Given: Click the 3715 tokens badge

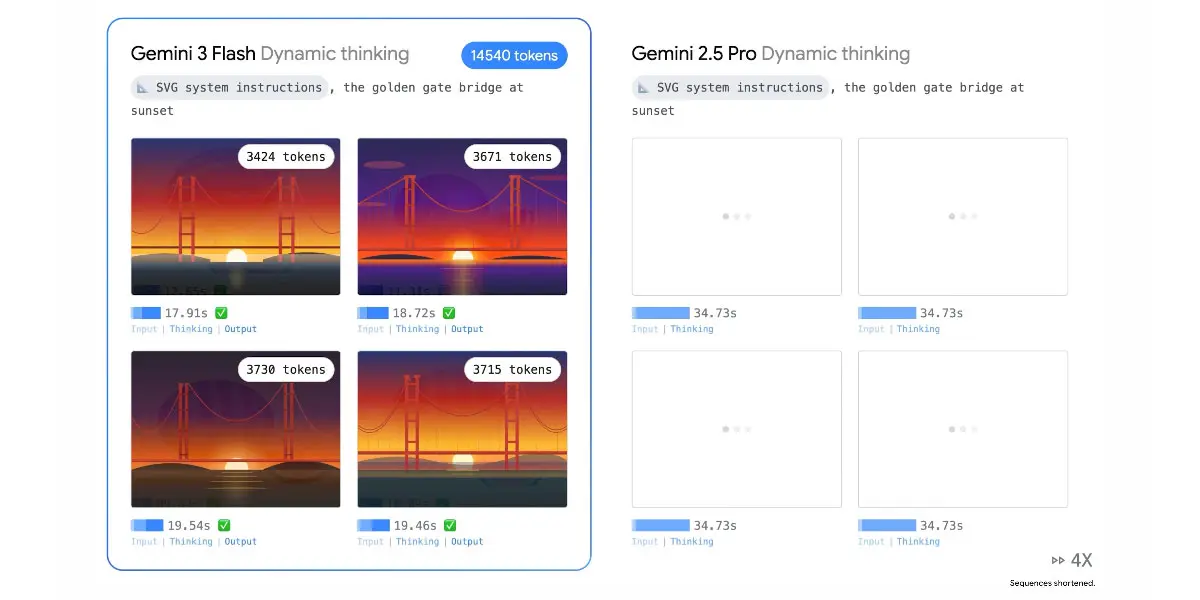Looking at the screenshot, I should (512, 370).
